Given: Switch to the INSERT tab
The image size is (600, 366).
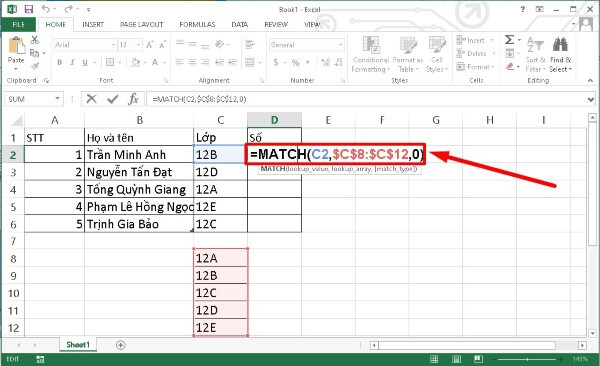Looking at the screenshot, I should click(x=93, y=25).
